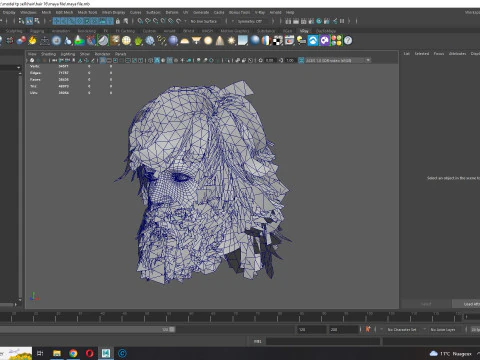Click the four colored circles shelf icon

pos(336,41)
